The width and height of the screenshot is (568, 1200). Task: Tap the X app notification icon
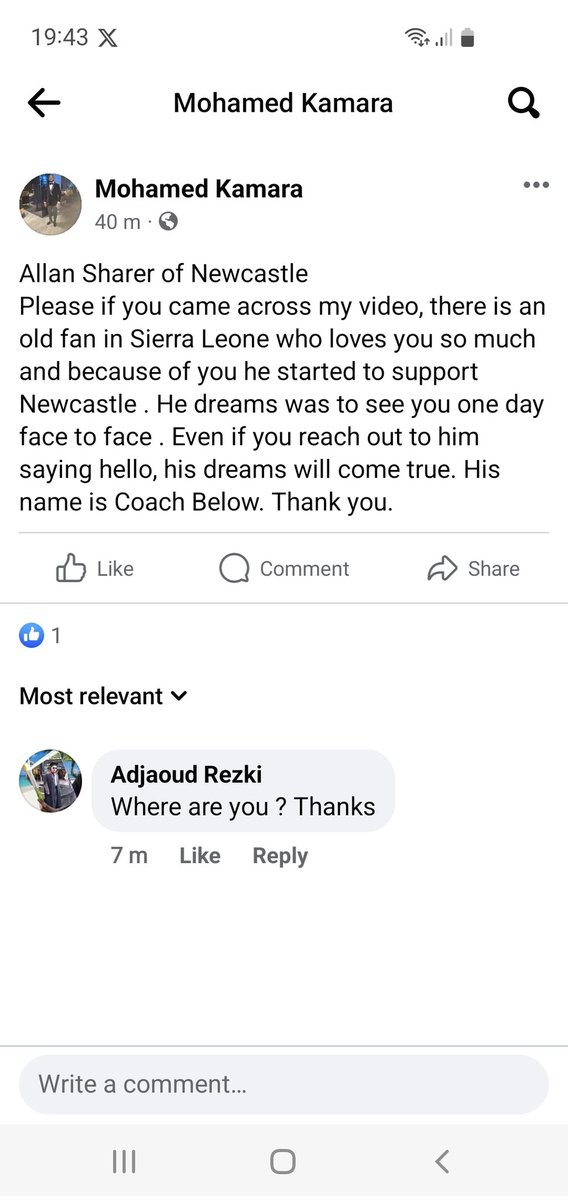coord(108,38)
